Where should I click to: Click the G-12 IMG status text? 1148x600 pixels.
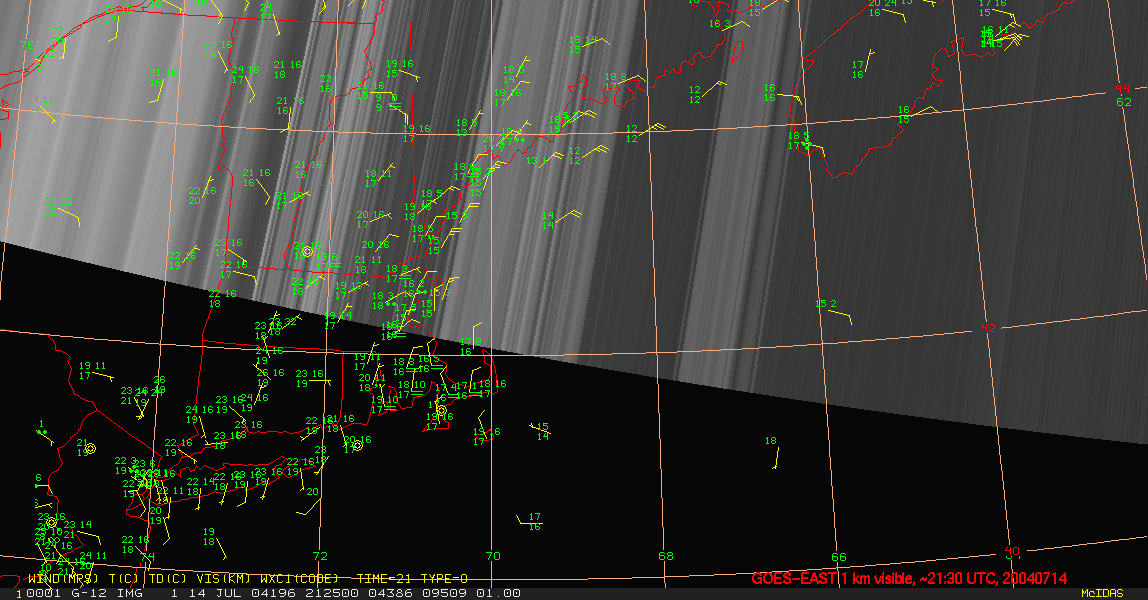coord(107,593)
